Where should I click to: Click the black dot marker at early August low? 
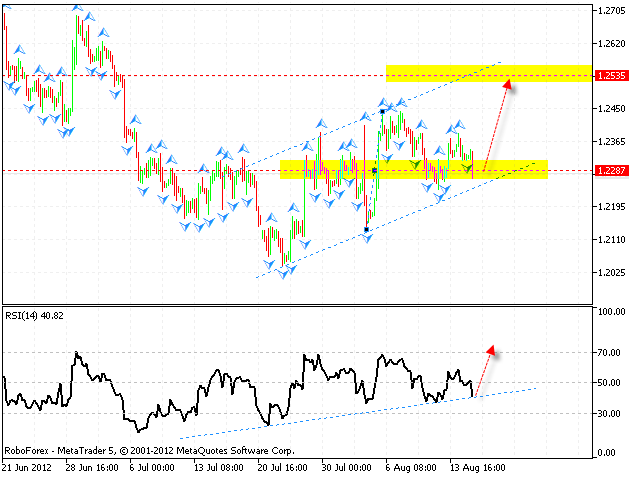click(x=367, y=230)
